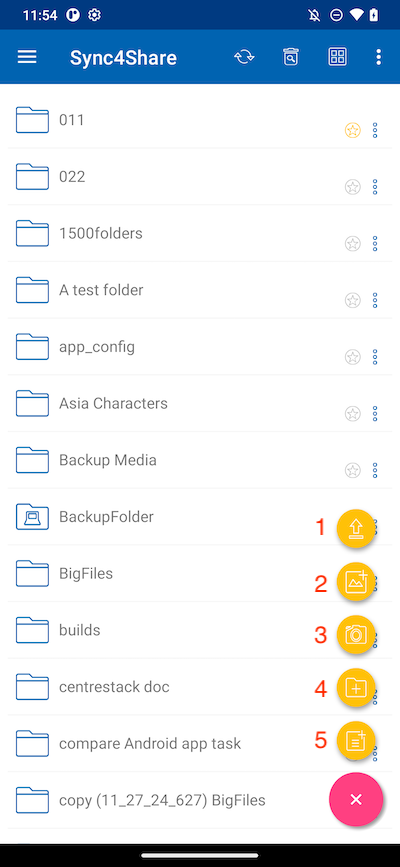The width and height of the screenshot is (400, 867).
Task: Tap the yellow upload file button
Action: click(x=356, y=529)
